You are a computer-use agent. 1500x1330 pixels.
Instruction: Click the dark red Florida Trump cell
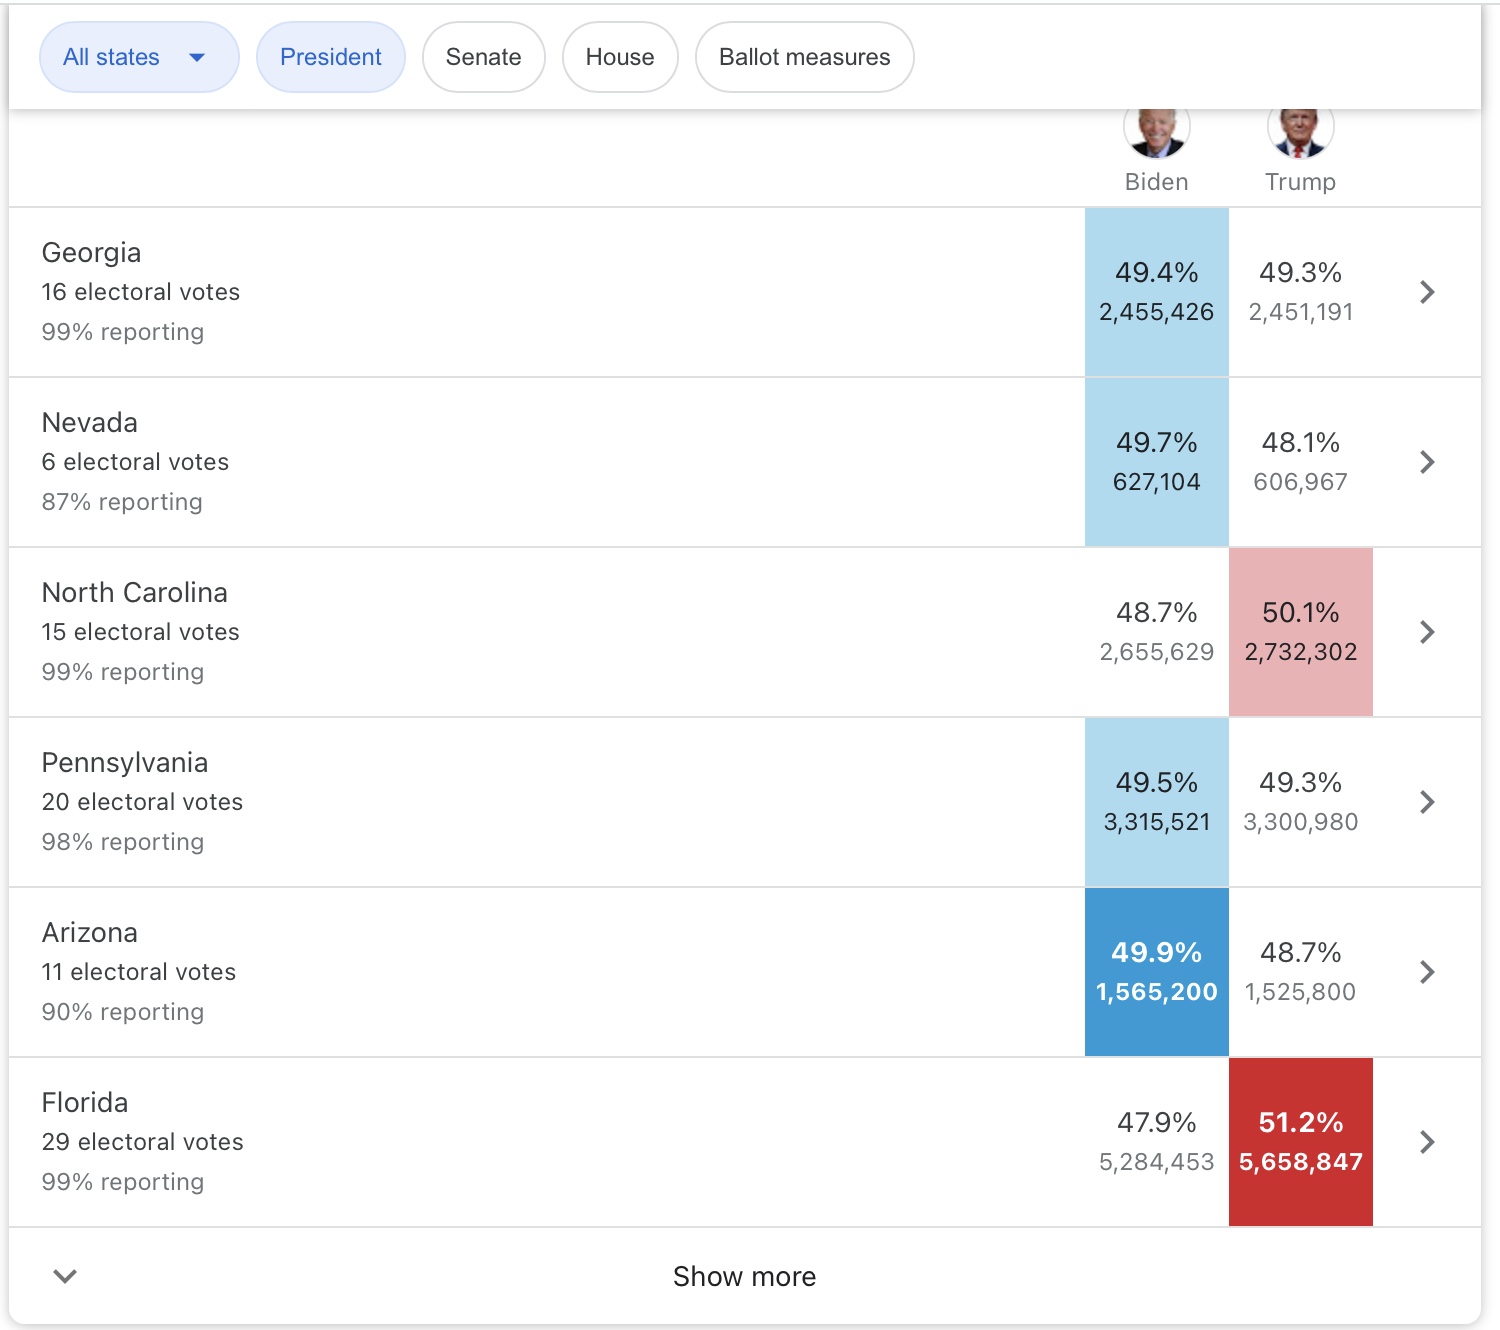[1300, 1142]
